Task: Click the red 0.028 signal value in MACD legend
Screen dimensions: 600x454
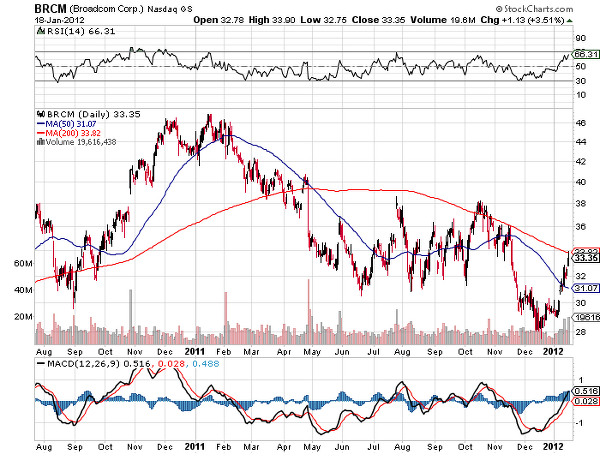Action: pos(171,364)
